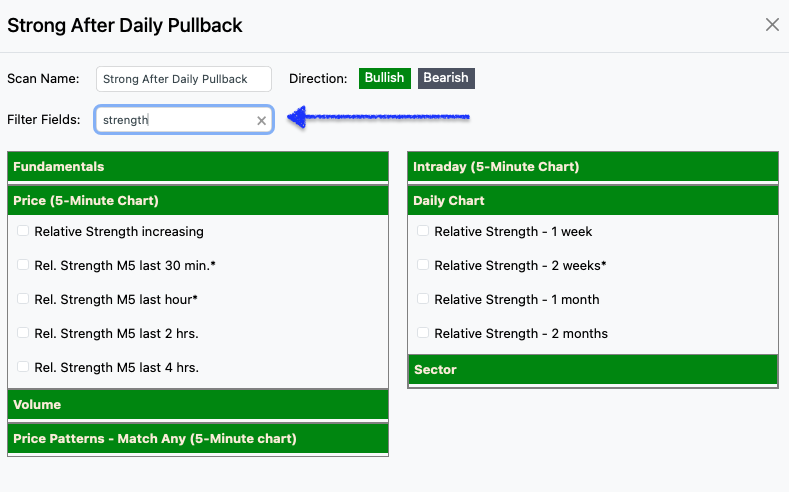Check Relative Strength - 1 week option
This screenshot has width=789, height=492.
tap(423, 231)
